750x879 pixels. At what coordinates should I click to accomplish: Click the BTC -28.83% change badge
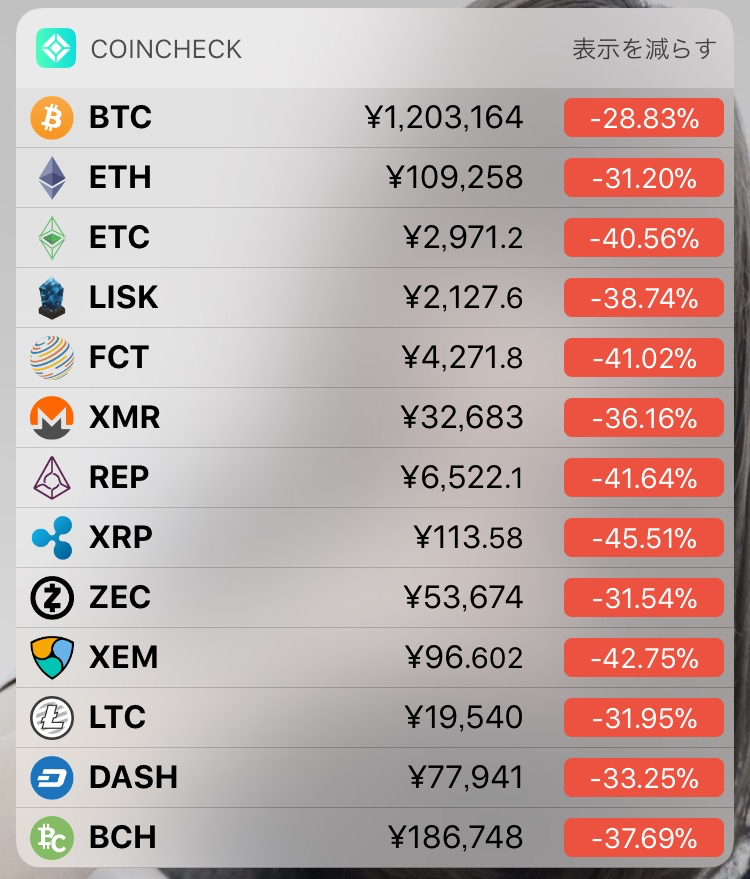click(x=643, y=118)
